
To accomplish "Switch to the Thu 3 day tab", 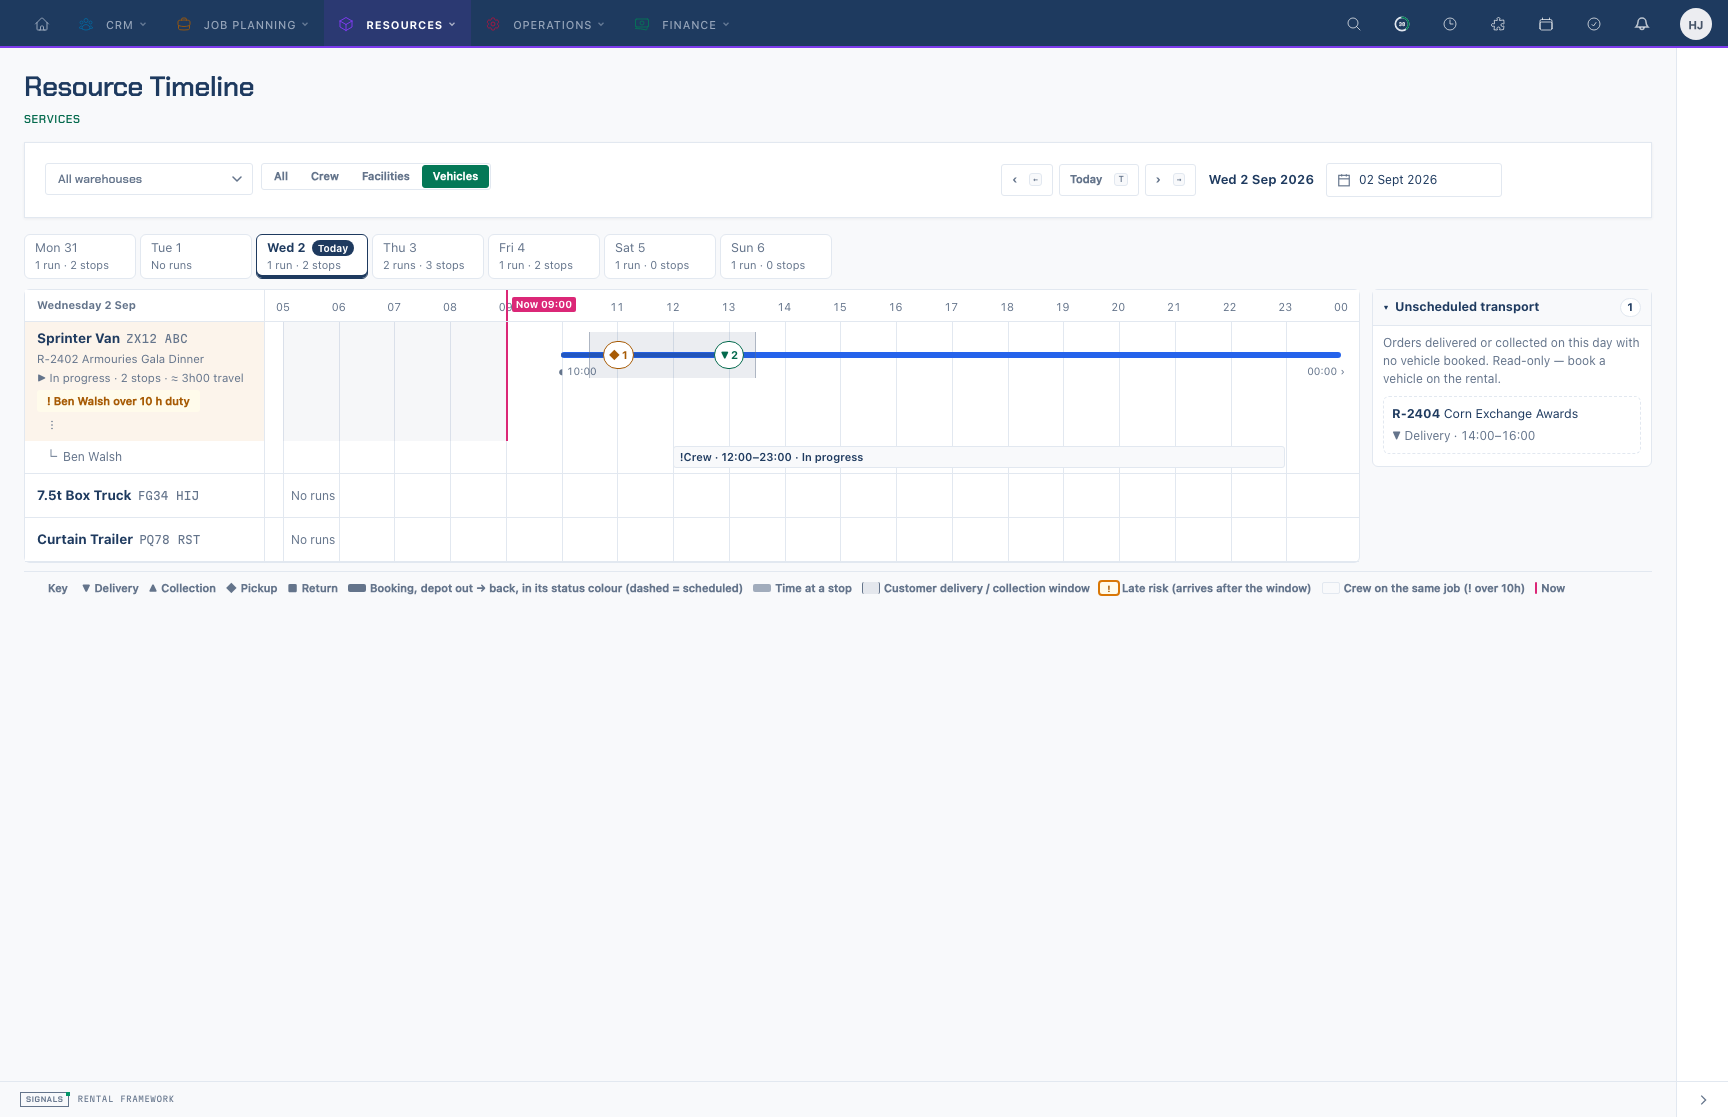I will [428, 256].
